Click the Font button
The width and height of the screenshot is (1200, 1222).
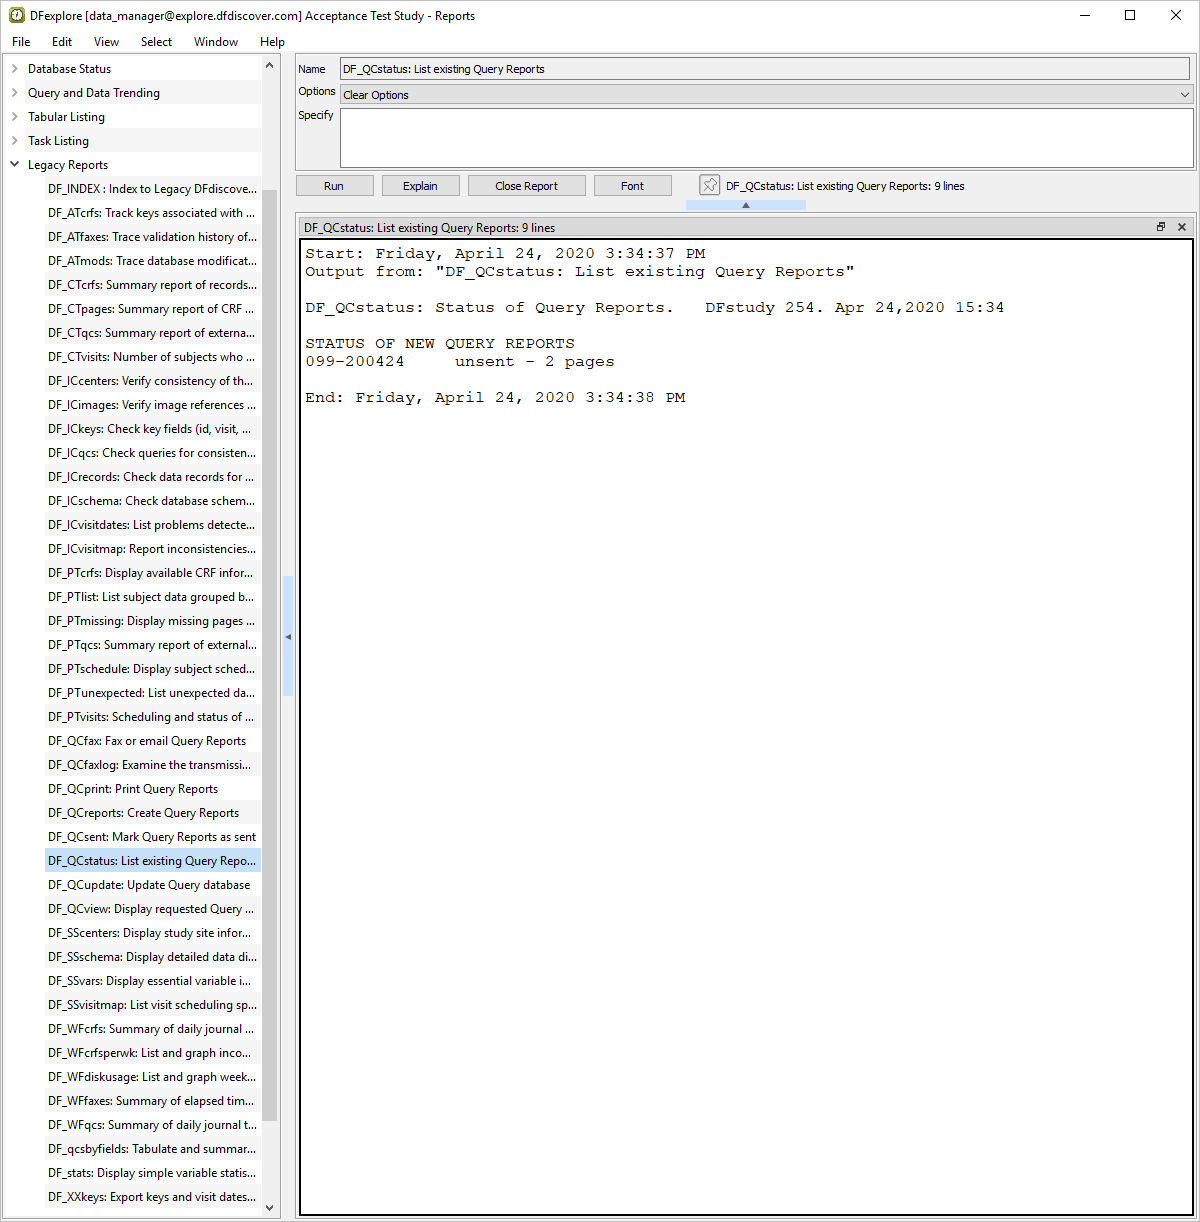coord(632,186)
